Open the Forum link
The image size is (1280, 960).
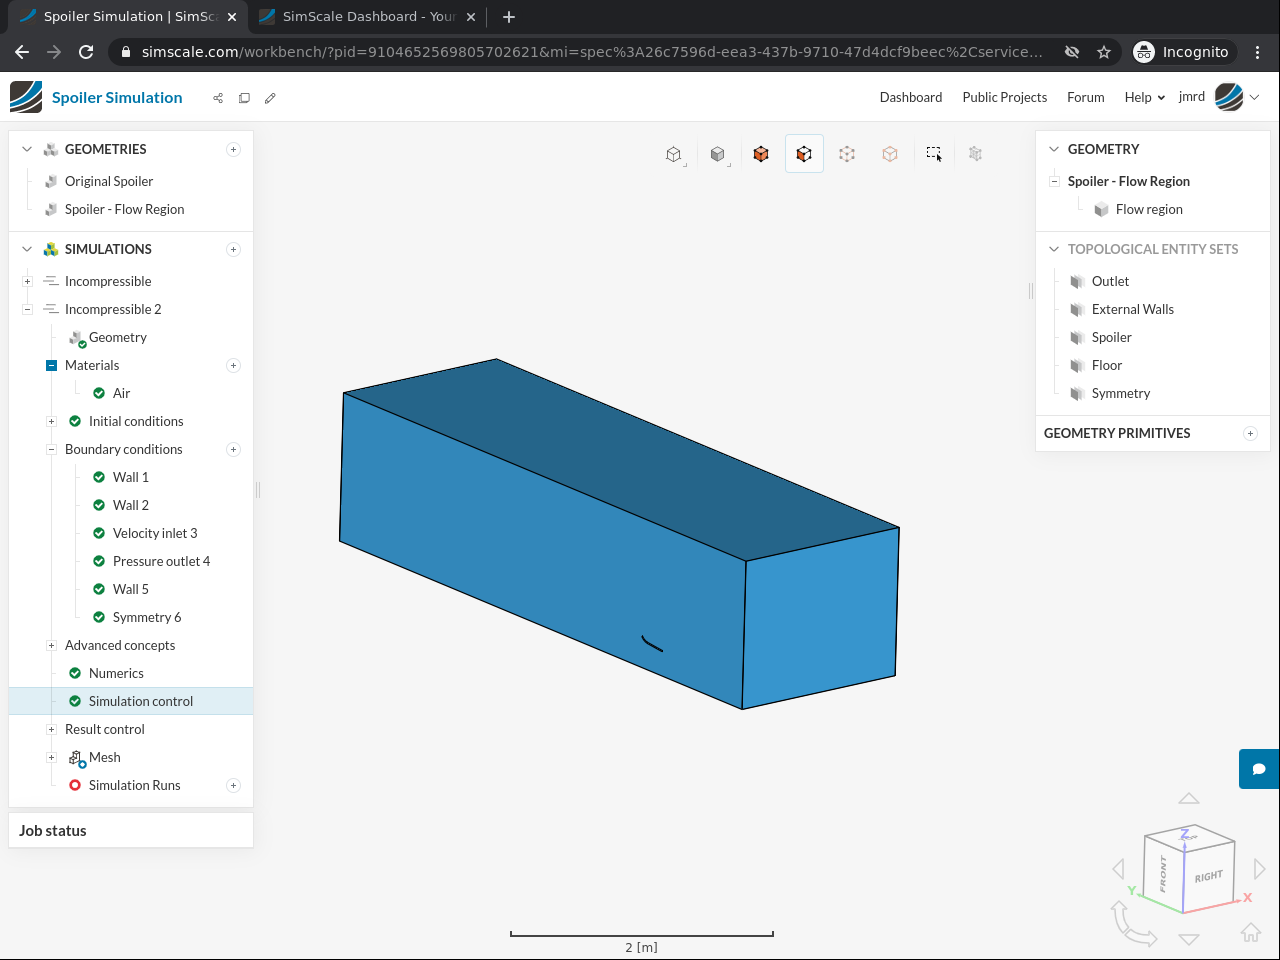tap(1085, 97)
